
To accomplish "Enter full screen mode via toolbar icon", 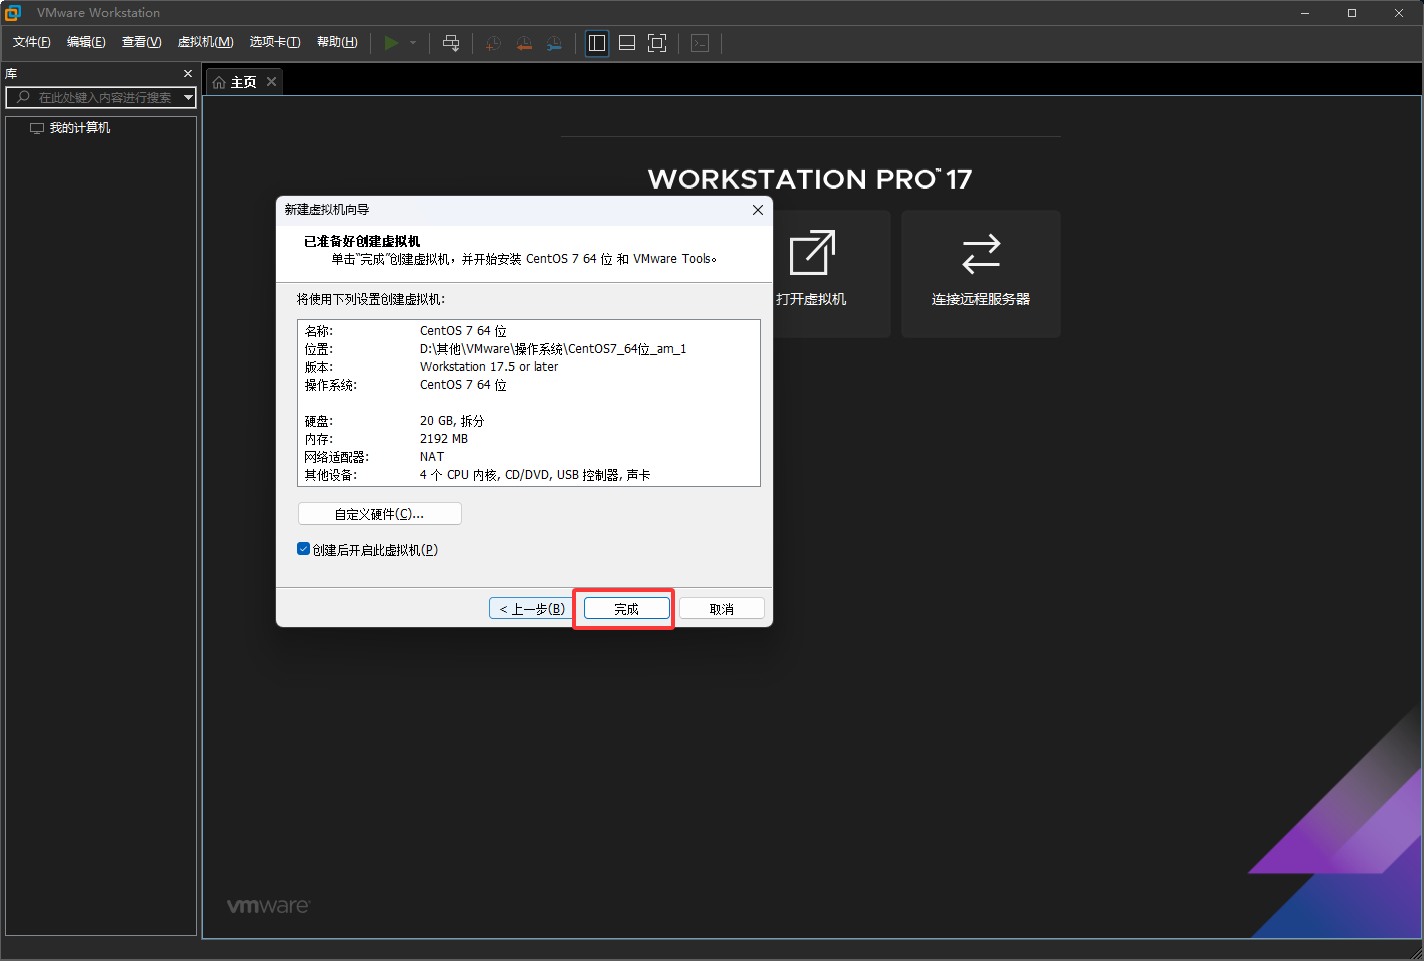I will click(x=657, y=43).
